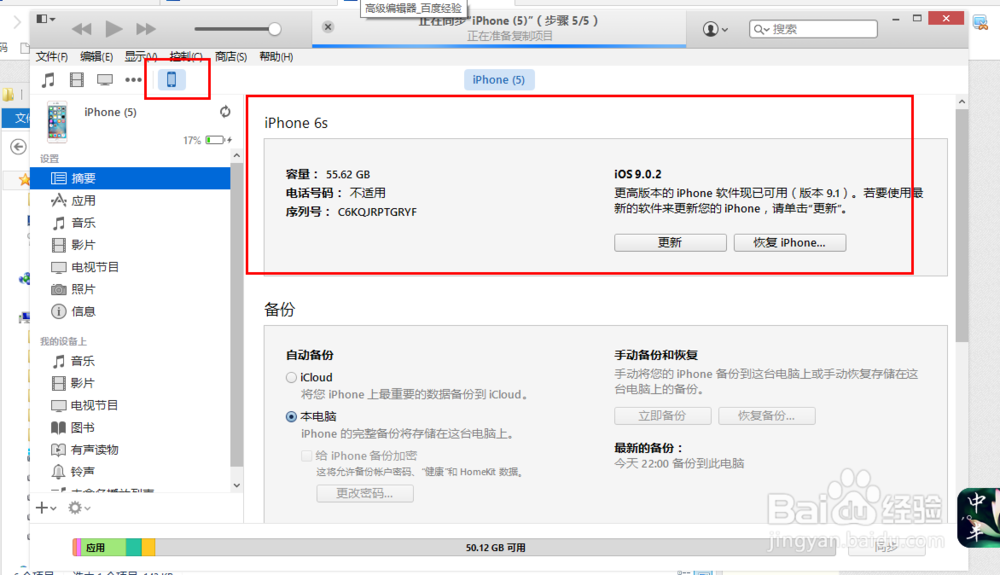The image size is (1000, 575).
Task: Click back arrow in the background window
Action: point(18,147)
